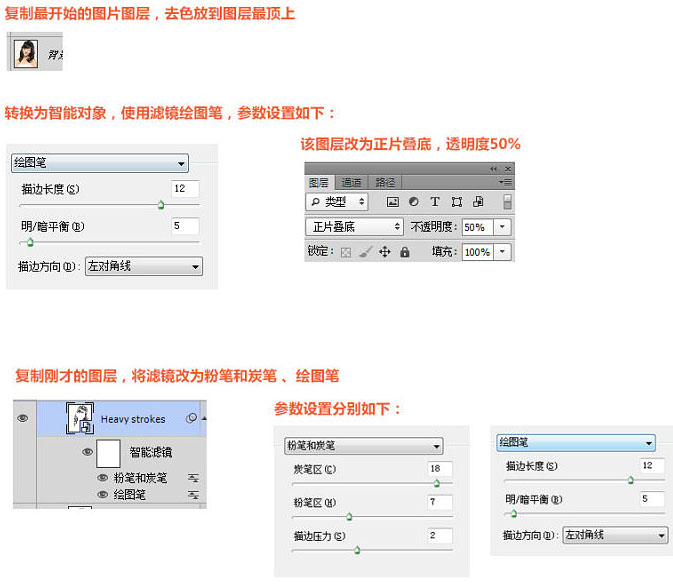
Task: Click the lock image pixels brush icon
Action: coord(365,252)
